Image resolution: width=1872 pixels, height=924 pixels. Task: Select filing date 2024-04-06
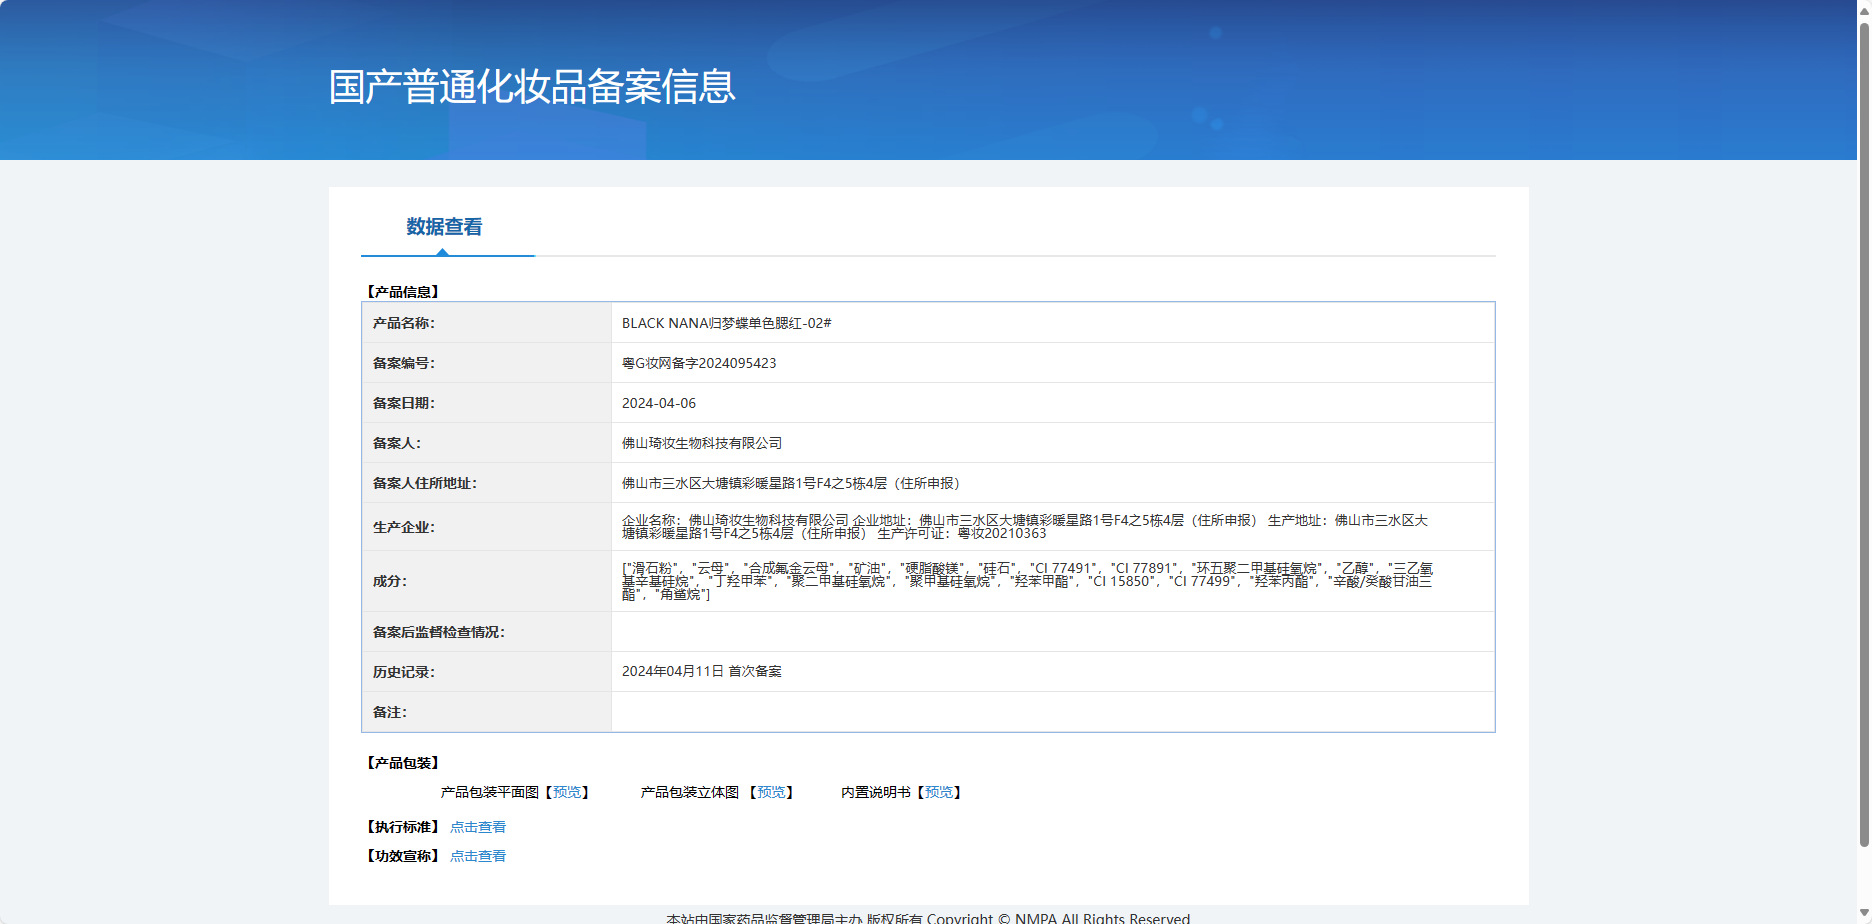659,403
